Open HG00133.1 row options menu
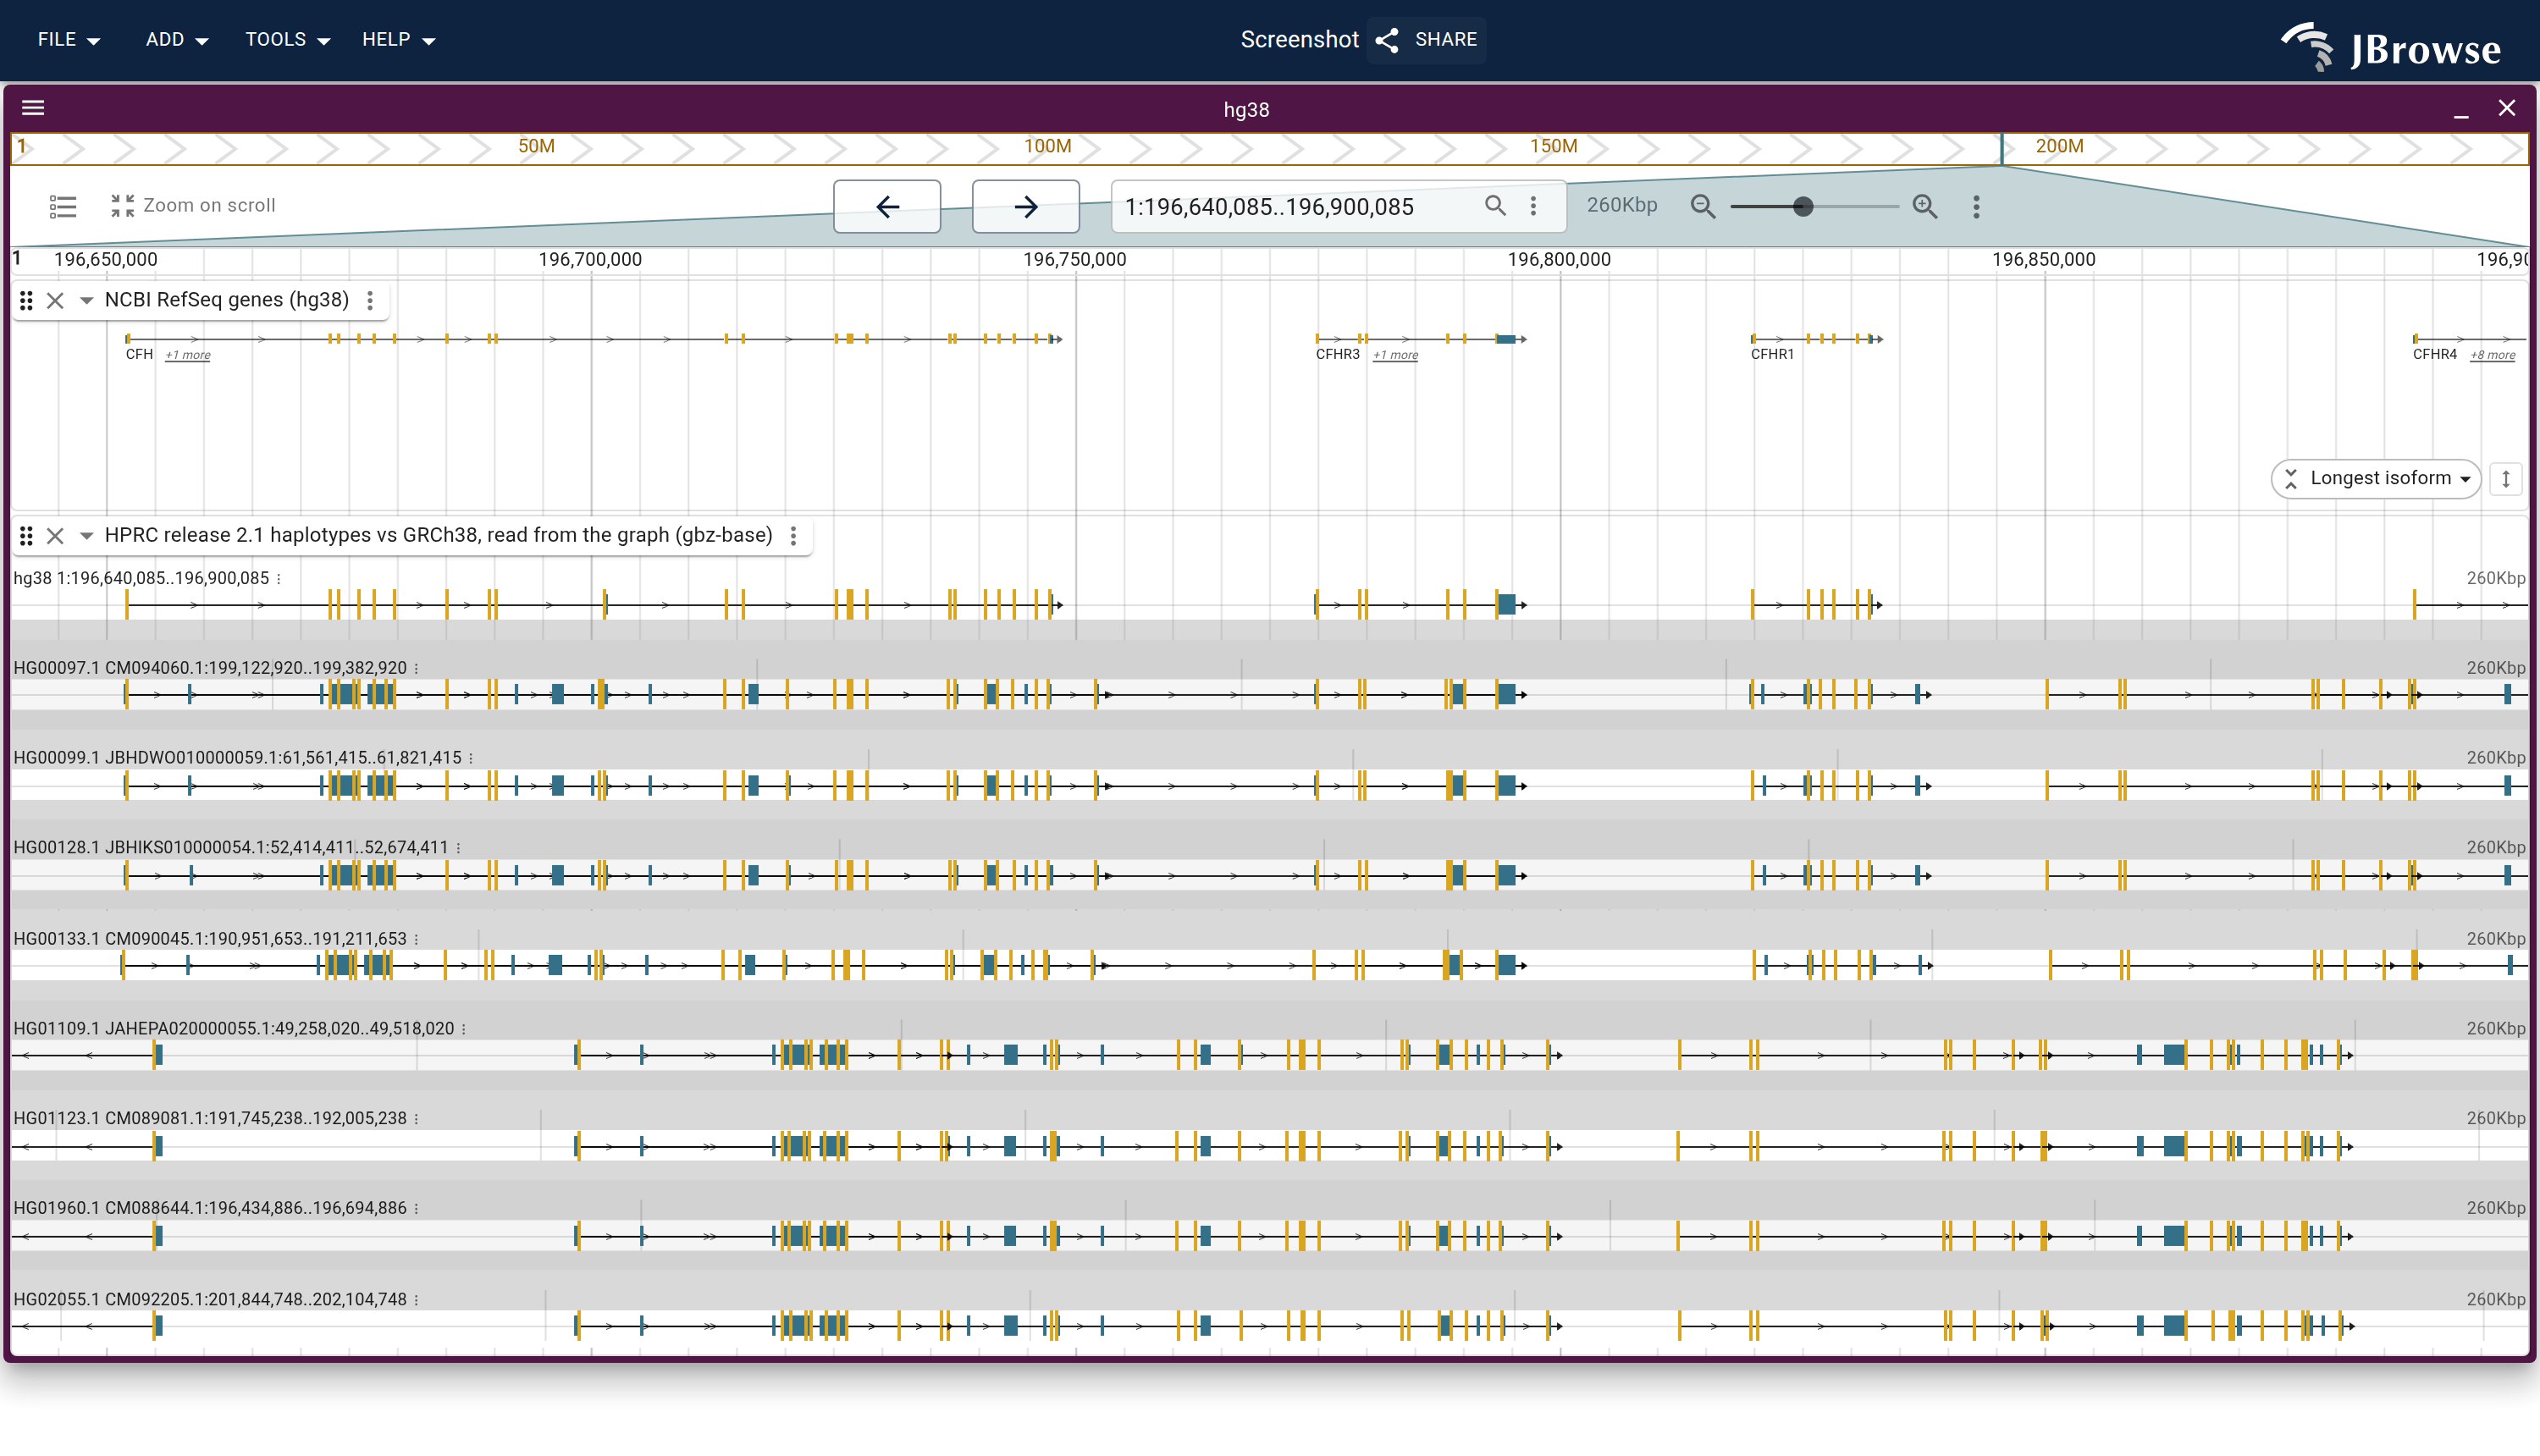 click(x=416, y=939)
